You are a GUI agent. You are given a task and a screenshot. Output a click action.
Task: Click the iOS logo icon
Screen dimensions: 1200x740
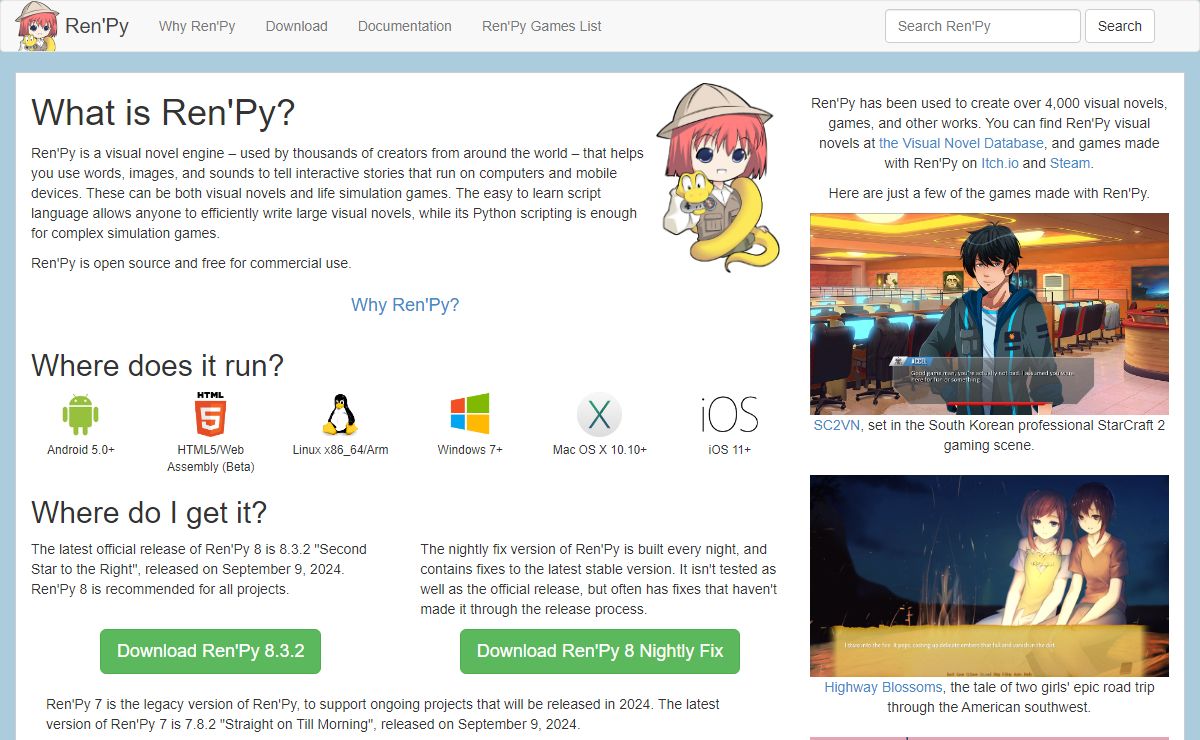(x=729, y=414)
